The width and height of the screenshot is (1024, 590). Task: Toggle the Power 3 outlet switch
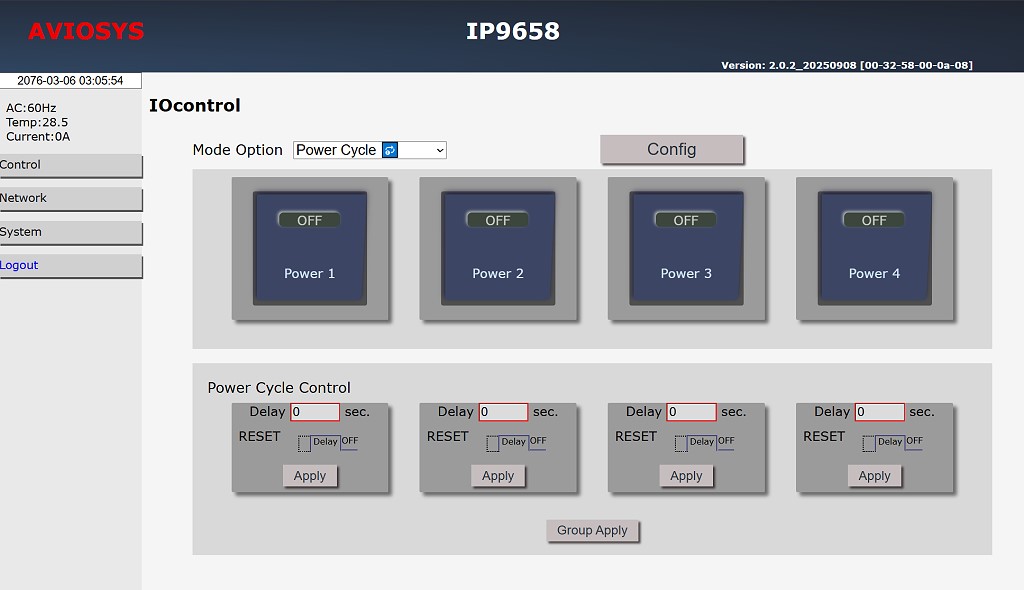pyautogui.click(x=686, y=247)
